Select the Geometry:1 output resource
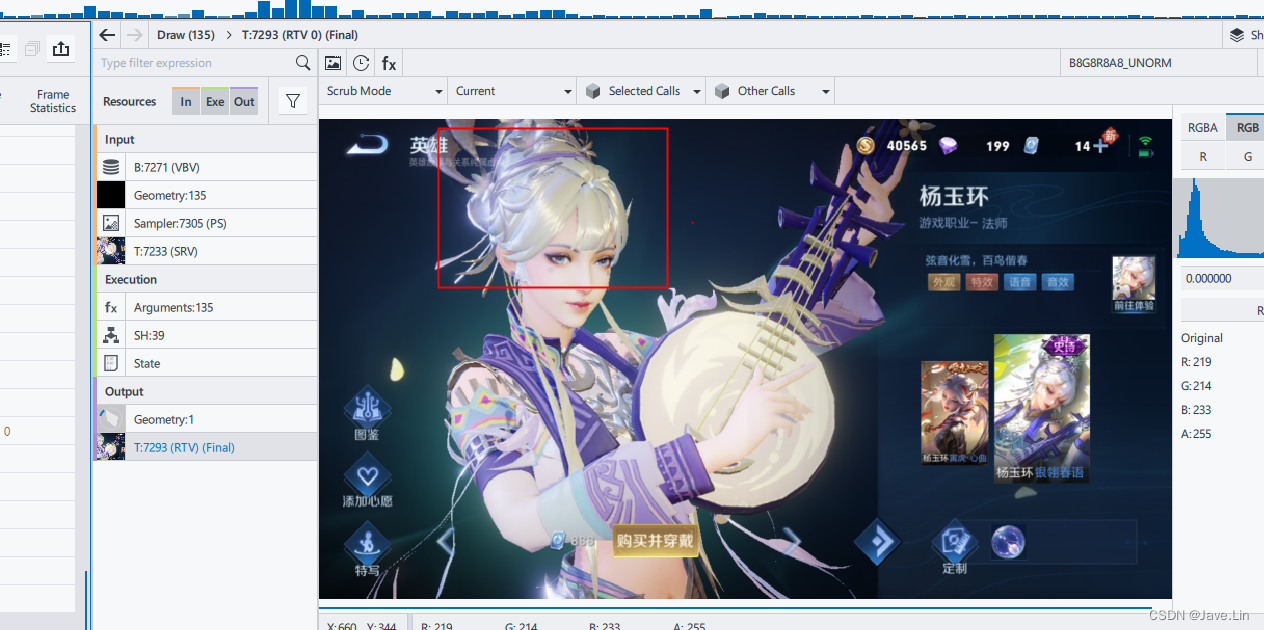This screenshot has height=630, width=1264. point(206,419)
